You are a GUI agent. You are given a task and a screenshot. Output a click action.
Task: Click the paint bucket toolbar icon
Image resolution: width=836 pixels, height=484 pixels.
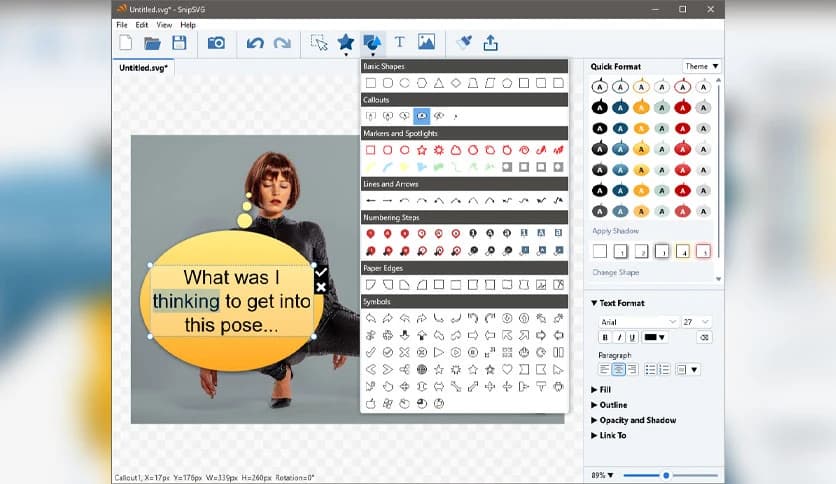pos(464,42)
